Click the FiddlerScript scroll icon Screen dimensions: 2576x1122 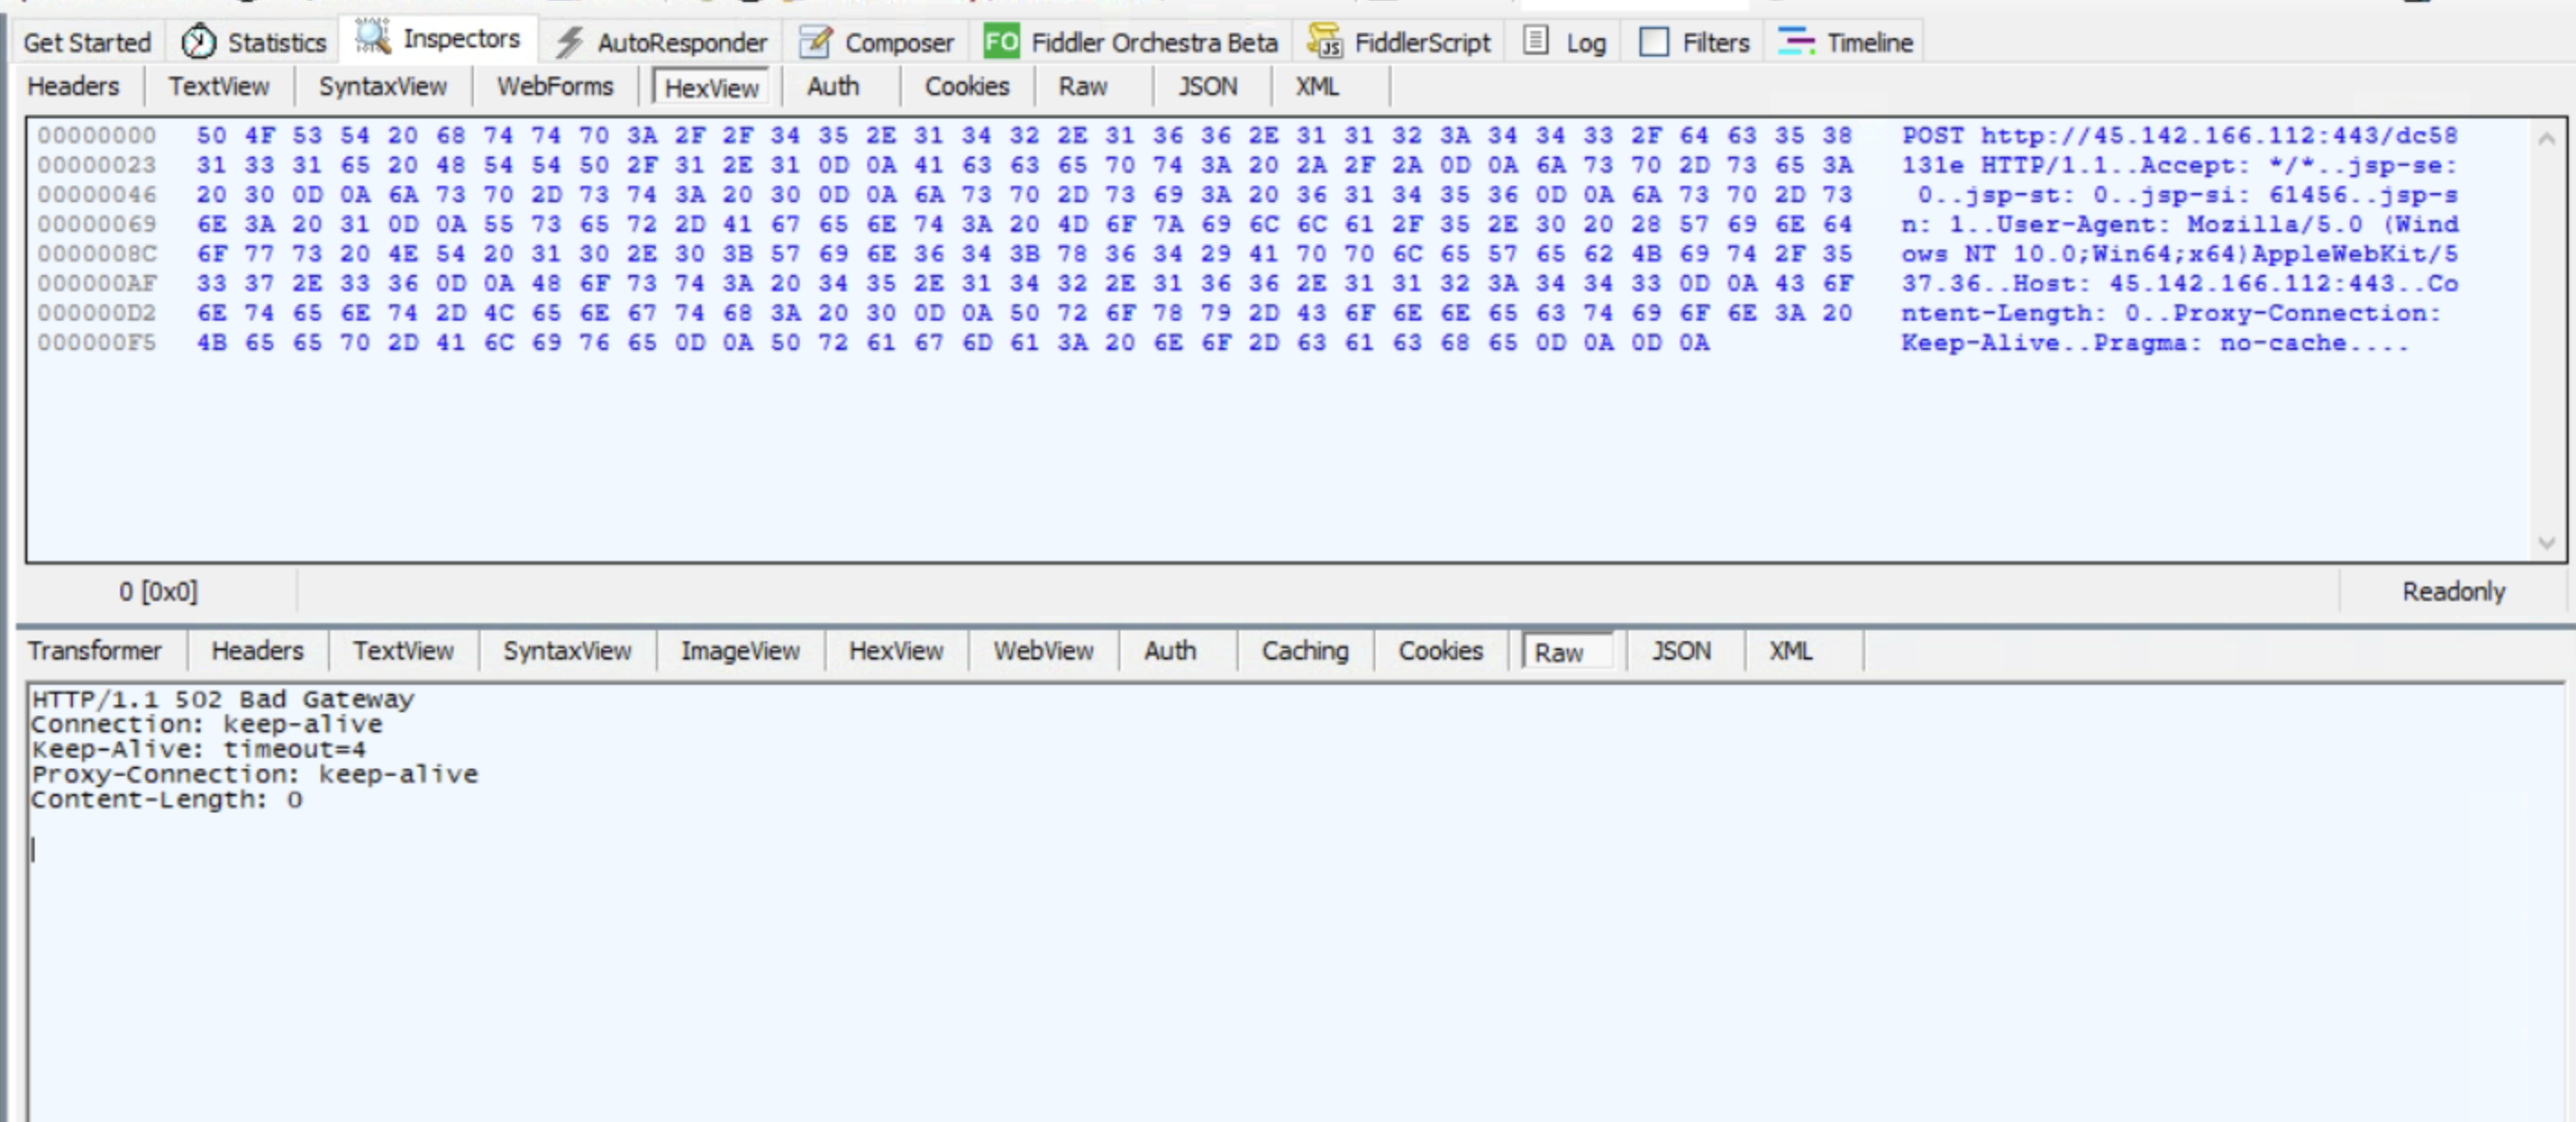pos(1325,42)
